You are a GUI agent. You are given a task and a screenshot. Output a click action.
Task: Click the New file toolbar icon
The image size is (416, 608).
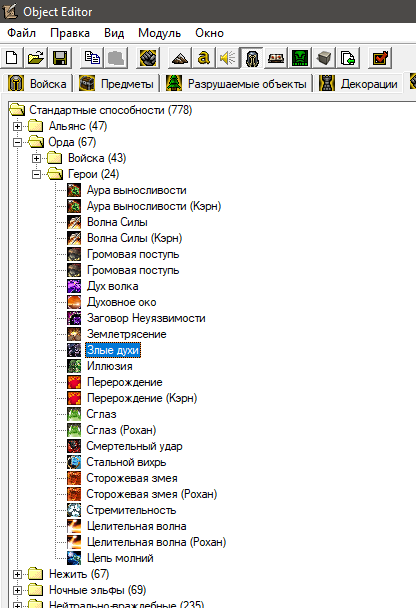(12, 58)
